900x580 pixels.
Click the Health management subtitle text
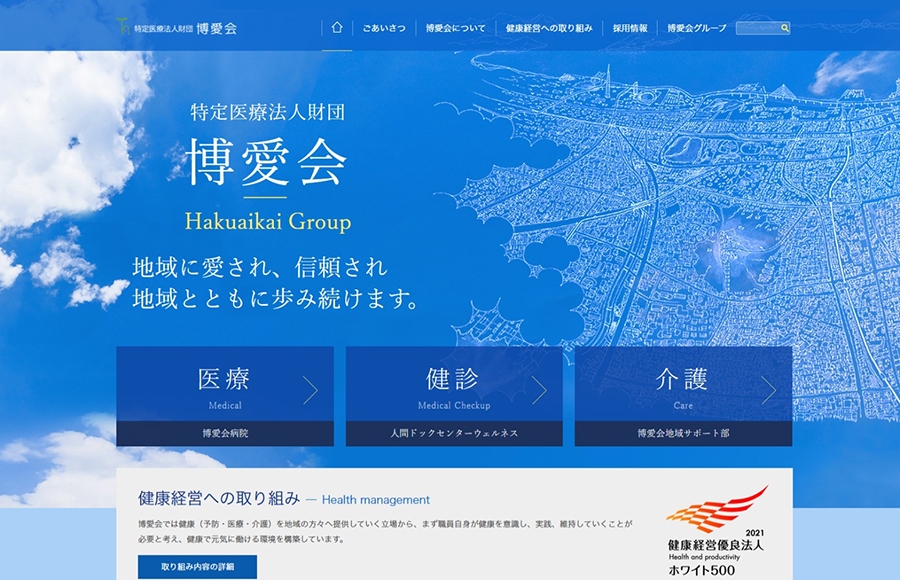pos(375,500)
